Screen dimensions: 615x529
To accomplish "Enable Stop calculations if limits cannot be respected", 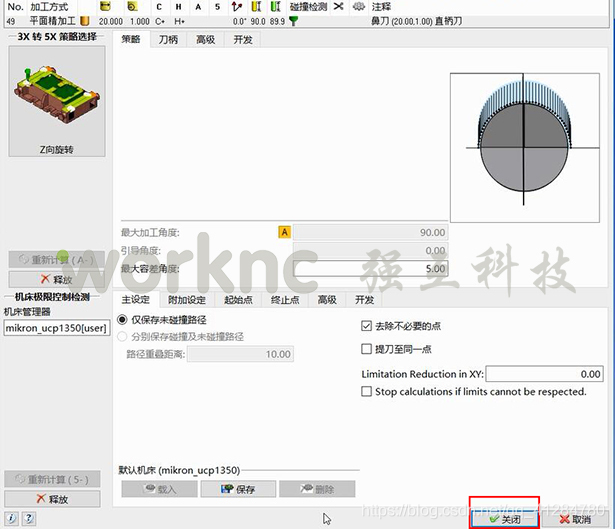I will 366,391.
